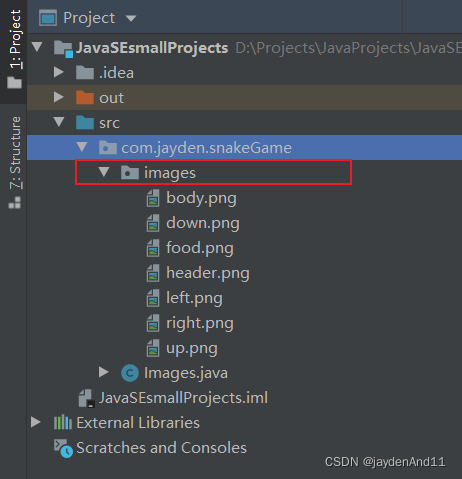Select the left.png file name
Image resolution: width=462 pixels, height=479 pixels.
click(x=194, y=298)
